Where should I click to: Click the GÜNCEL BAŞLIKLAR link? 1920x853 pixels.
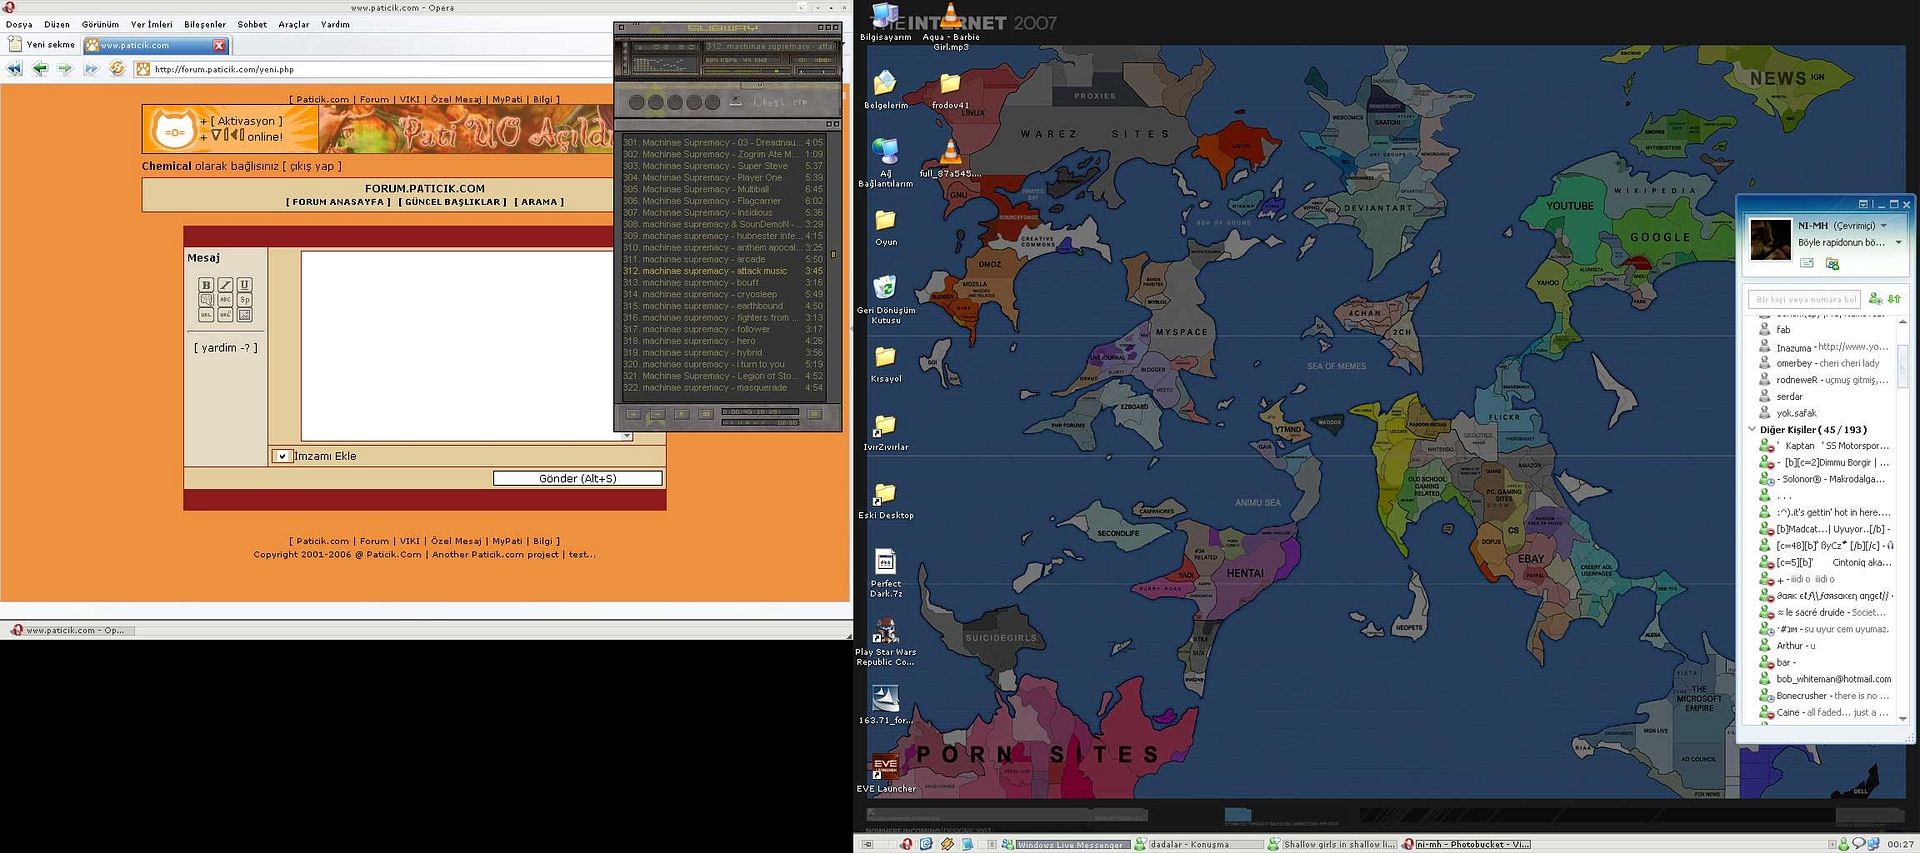click(x=452, y=202)
